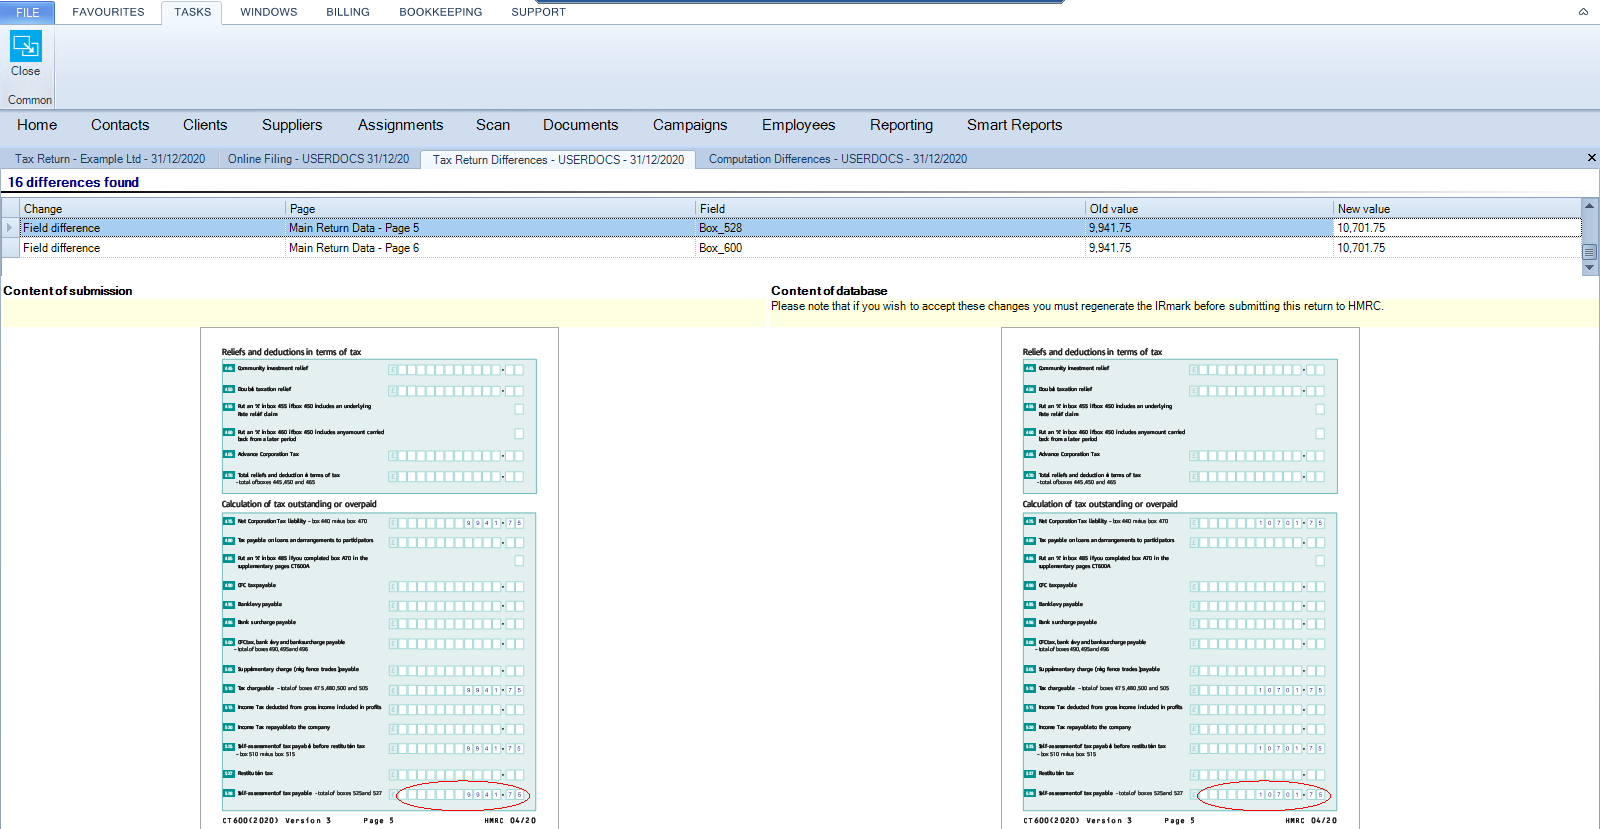Click the Box_600 field cell
The width and height of the screenshot is (1600, 829).
890,248
